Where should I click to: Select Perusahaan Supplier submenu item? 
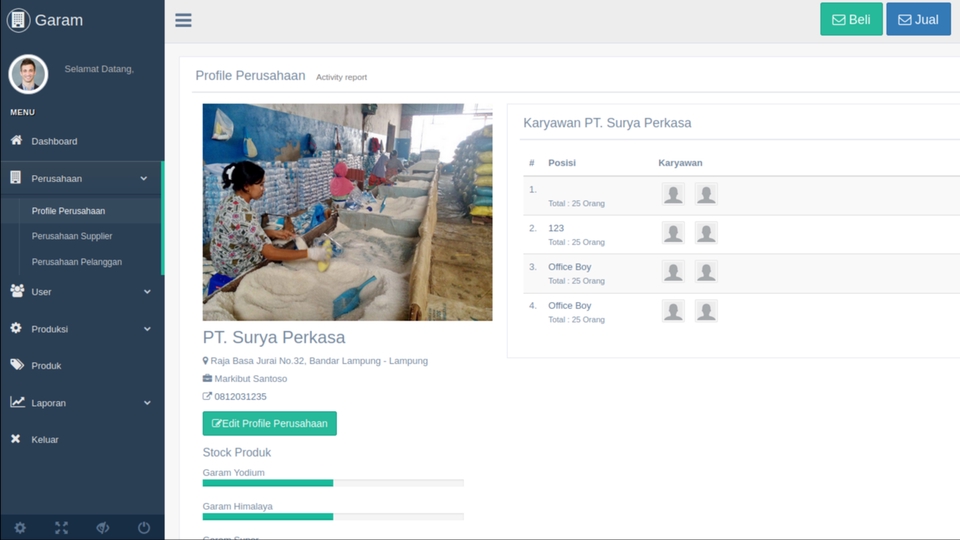tap(81, 236)
